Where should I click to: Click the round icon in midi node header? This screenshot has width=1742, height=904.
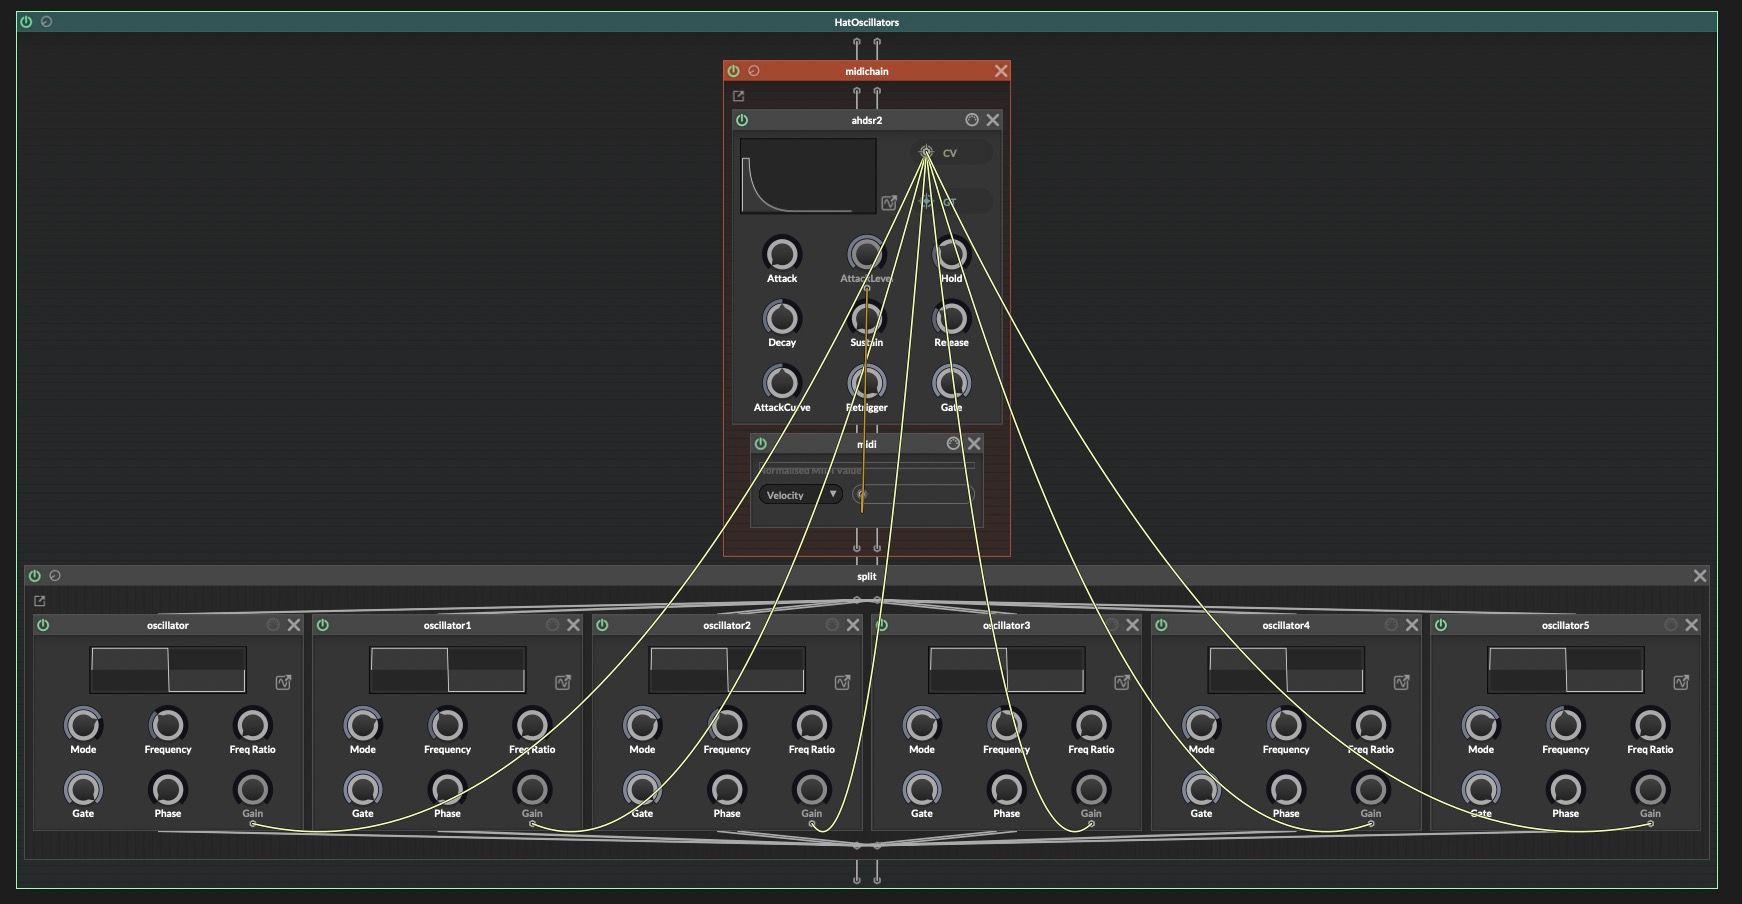[953, 444]
